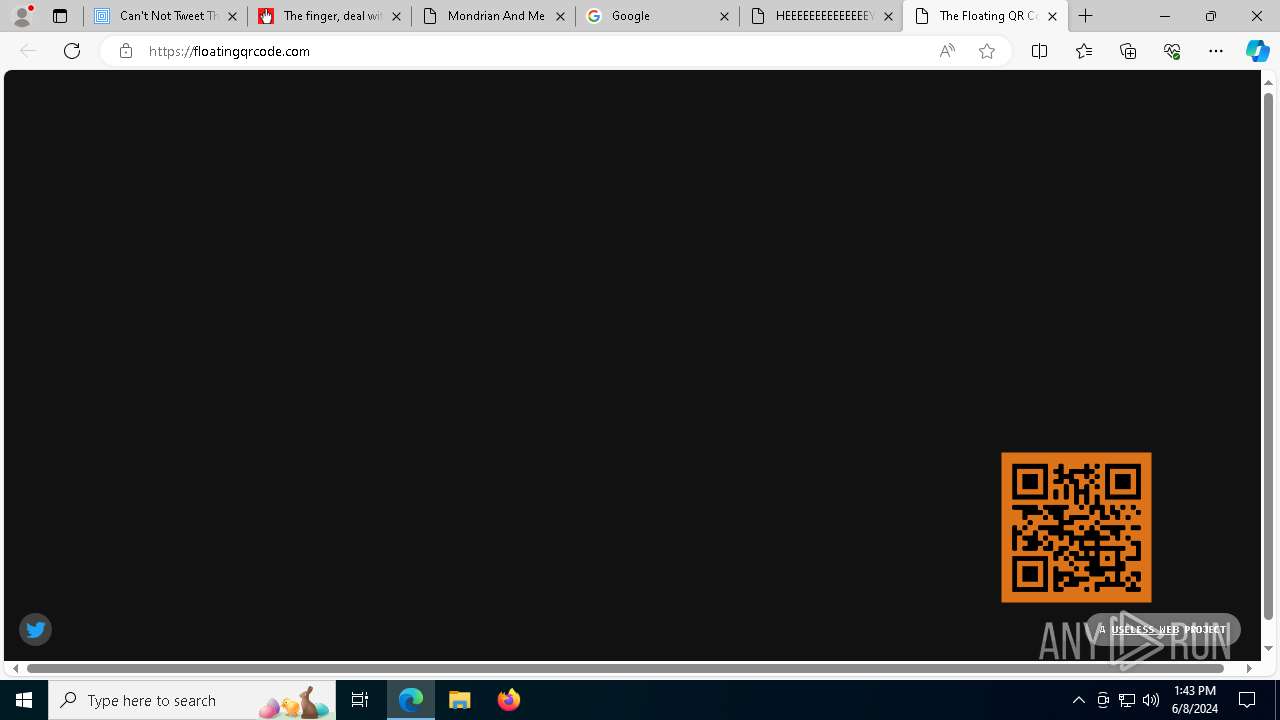Close The Floating QR Code tab
This screenshot has height=720, width=1280.
pyautogui.click(x=1052, y=16)
